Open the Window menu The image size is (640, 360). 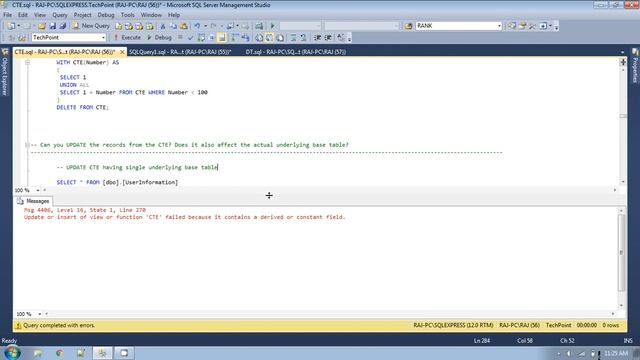[151, 15]
